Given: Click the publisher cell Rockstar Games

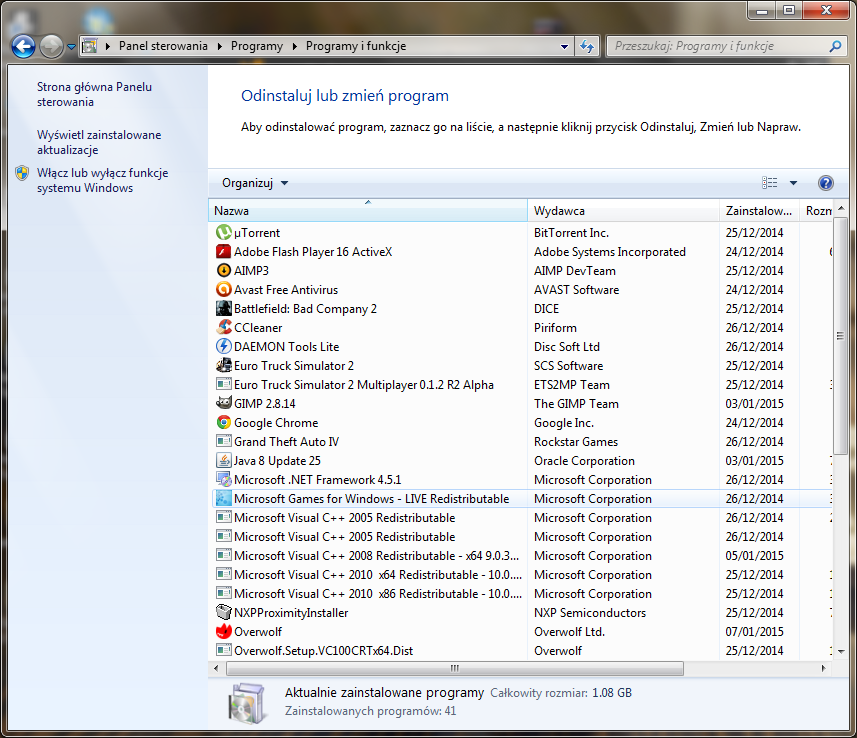Looking at the screenshot, I should (x=576, y=442).
